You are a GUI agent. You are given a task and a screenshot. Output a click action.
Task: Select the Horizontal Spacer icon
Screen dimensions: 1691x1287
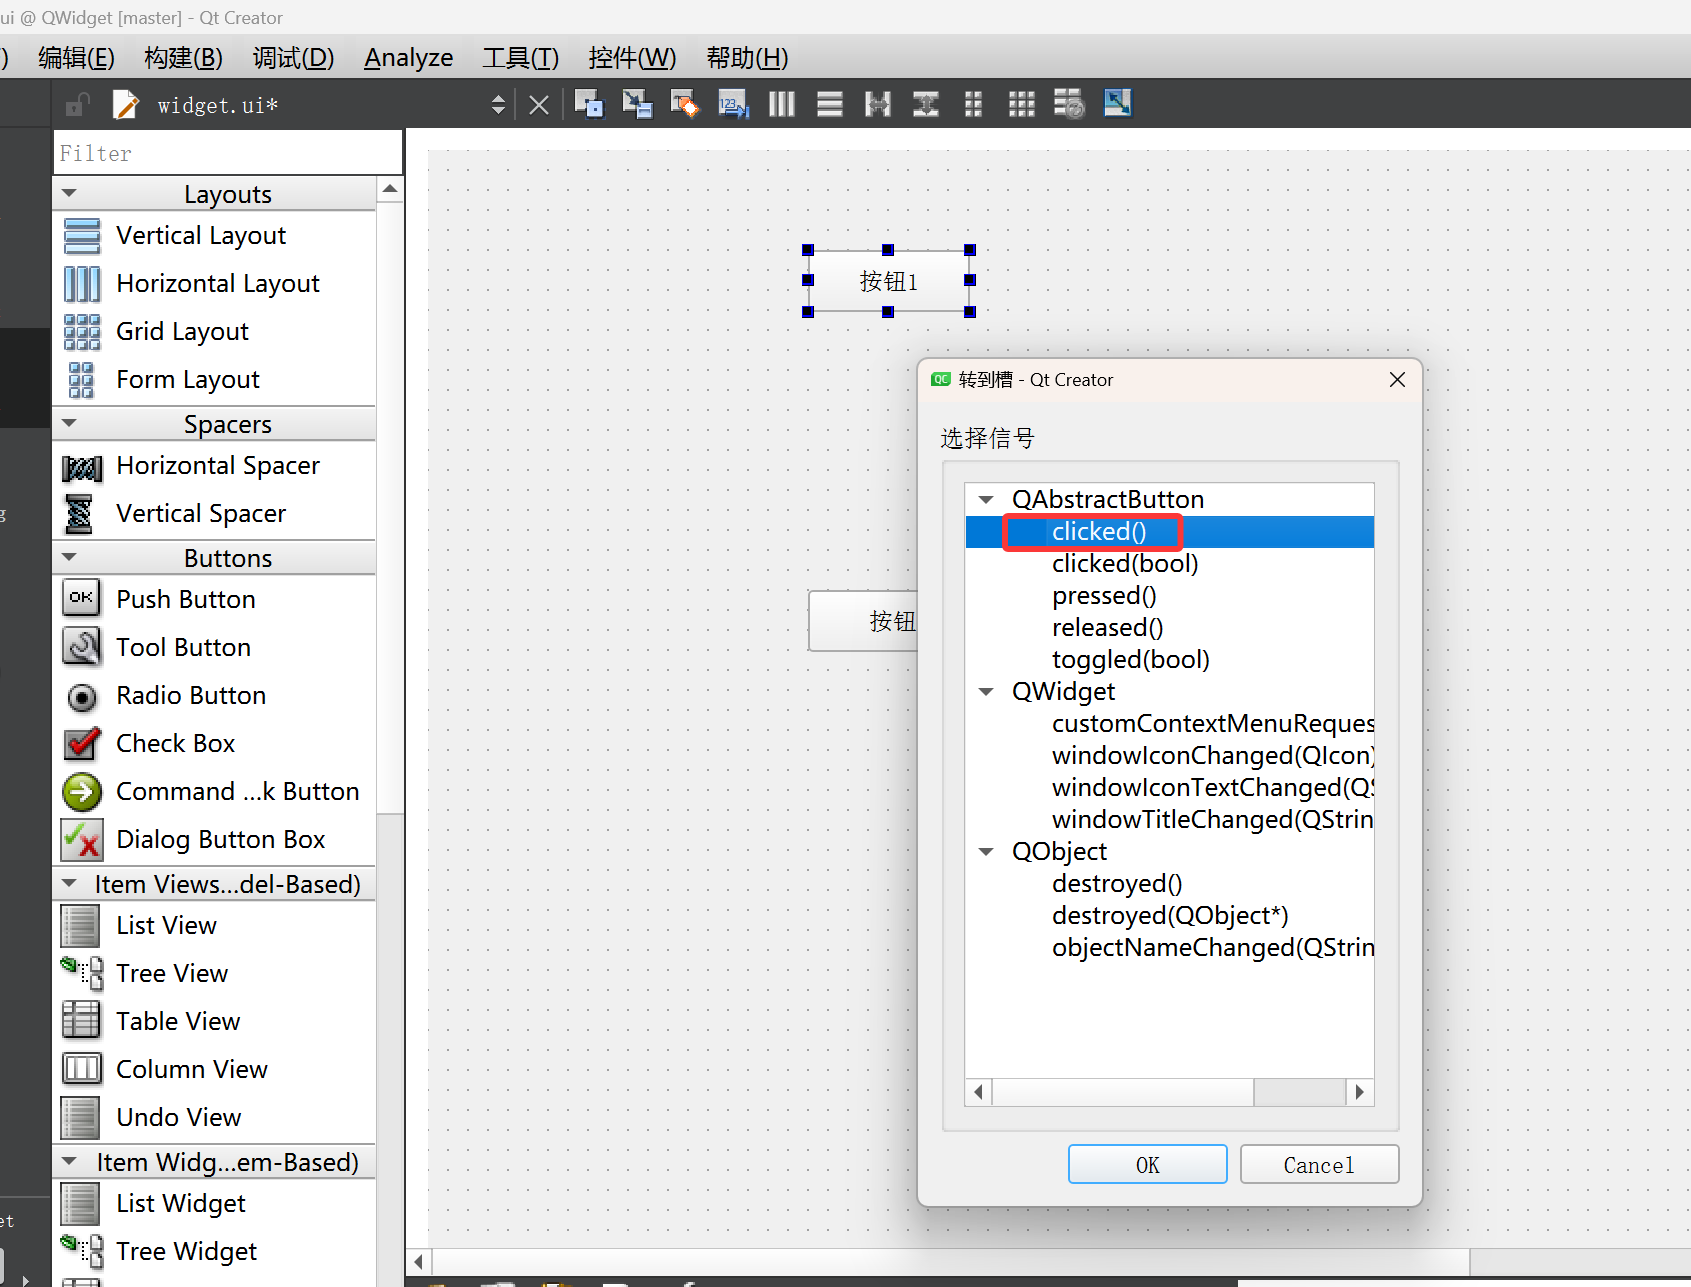coord(82,467)
